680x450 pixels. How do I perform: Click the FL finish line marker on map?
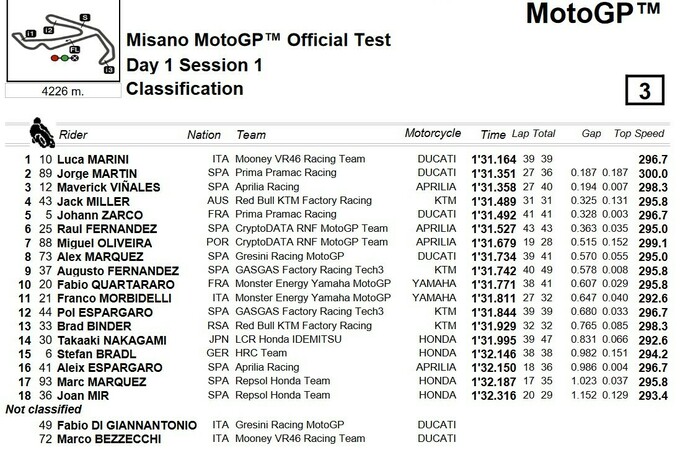click(76, 49)
